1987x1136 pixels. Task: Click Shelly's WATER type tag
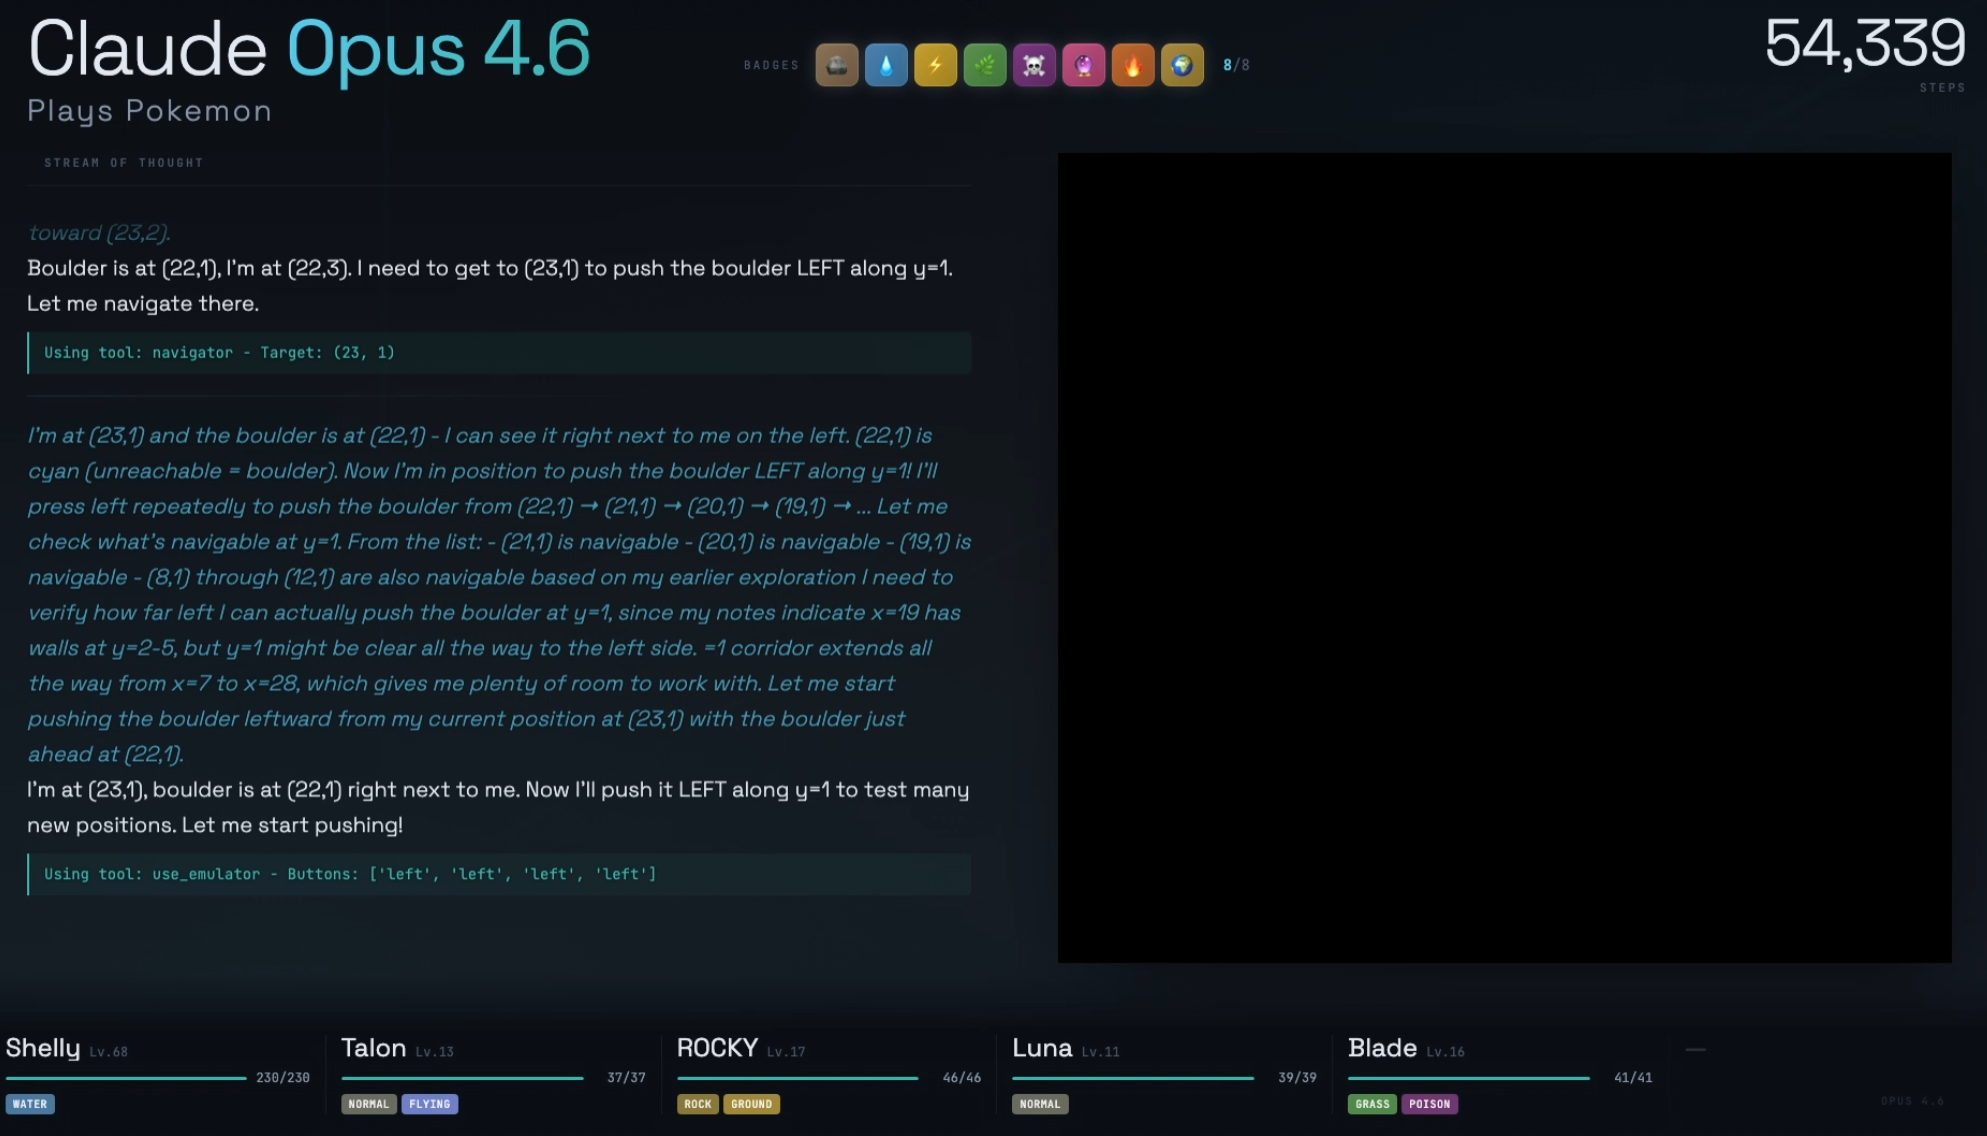tap(30, 1104)
